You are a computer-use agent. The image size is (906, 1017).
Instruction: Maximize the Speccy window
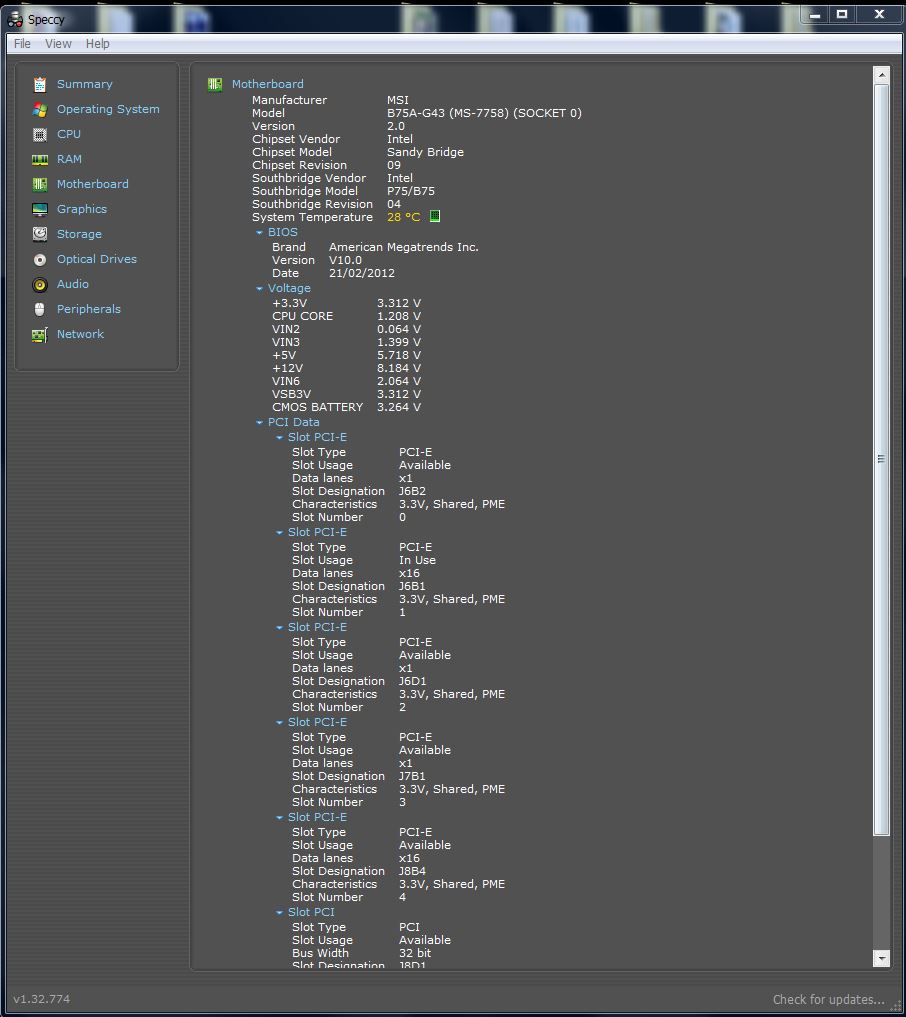(842, 14)
